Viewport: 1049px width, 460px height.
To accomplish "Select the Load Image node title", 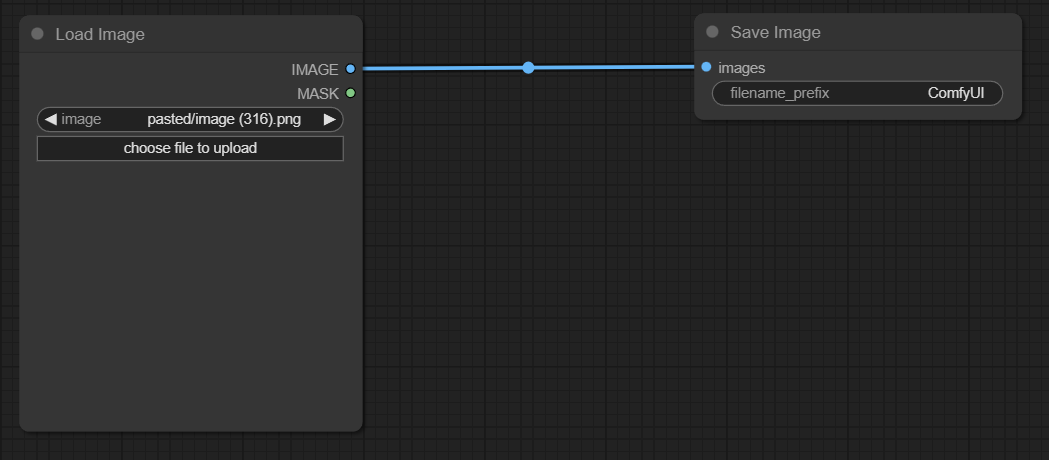I will click(100, 34).
